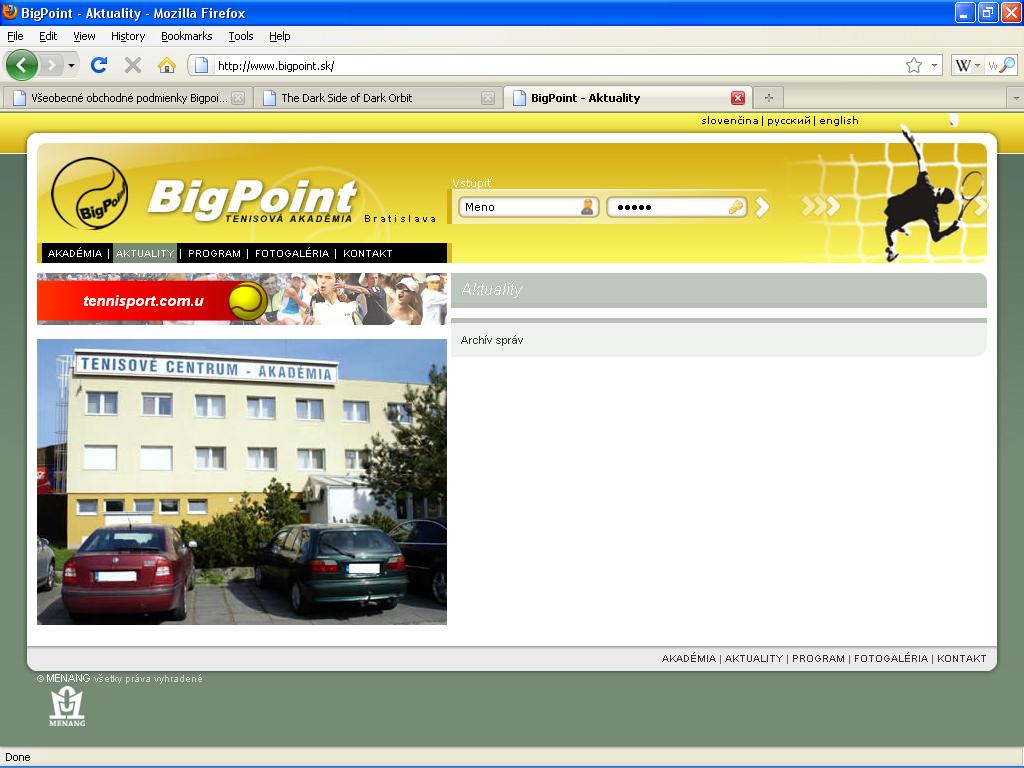The height and width of the screenshot is (768, 1024).
Task: Go to FOTOGALÉRIA in the top navigation bar
Action: 291,254
